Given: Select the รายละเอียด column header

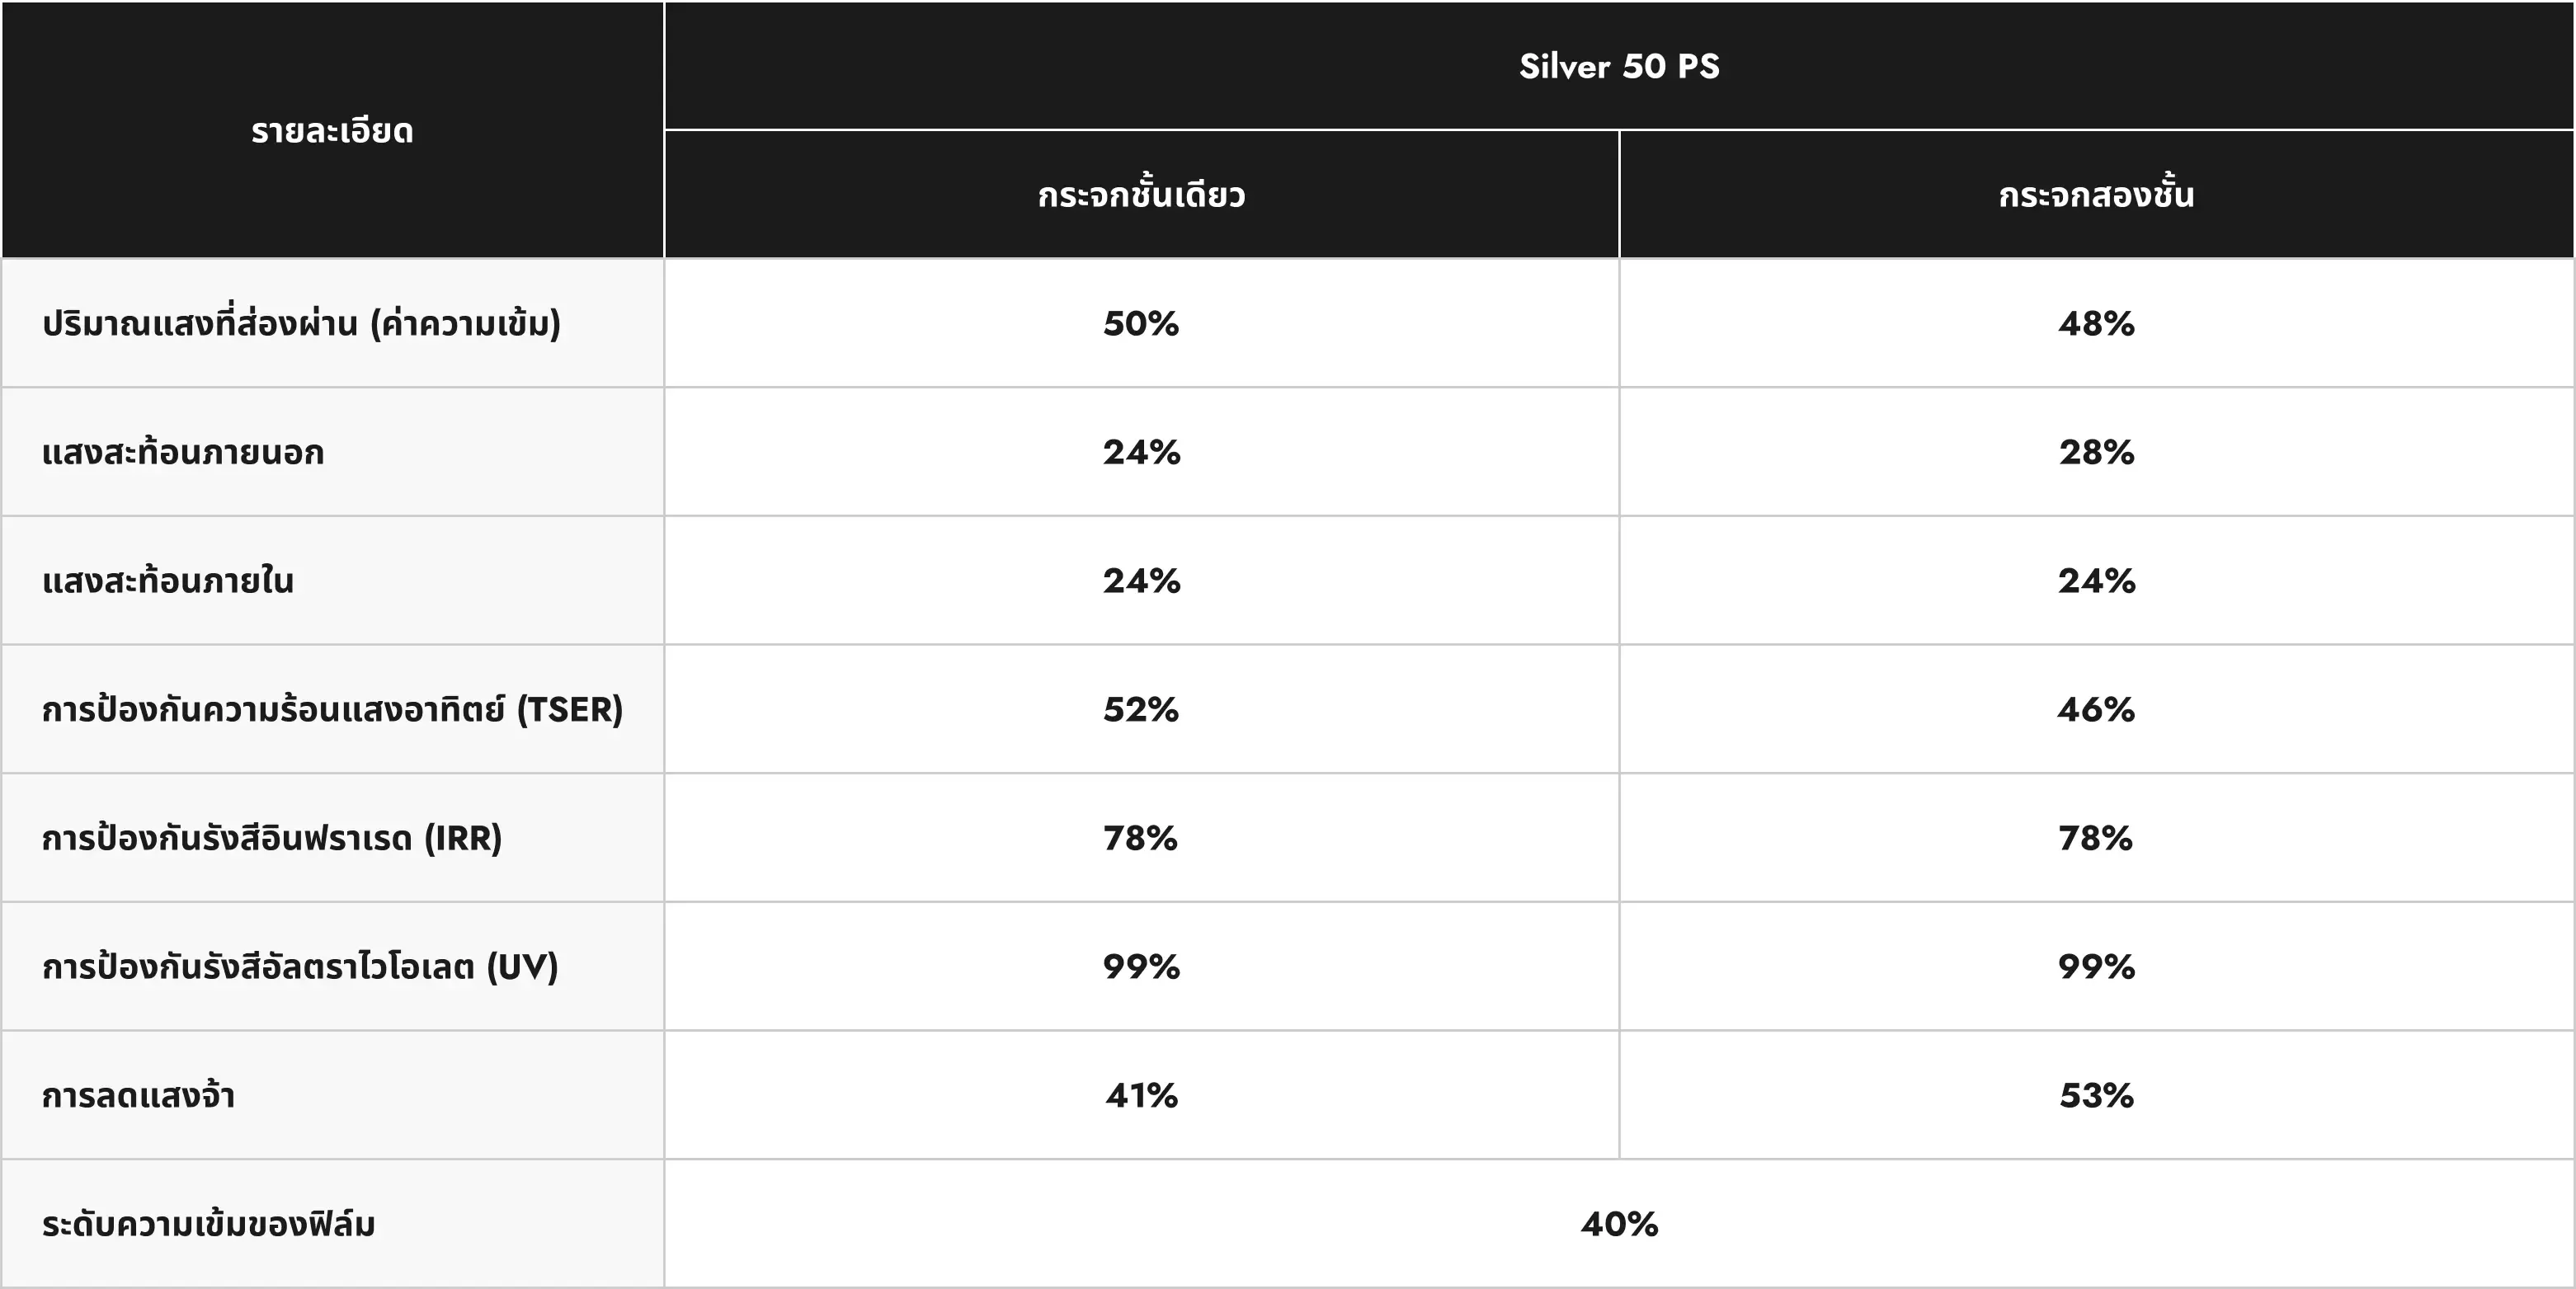Looking at the screenshot, I should coord(332,131).
